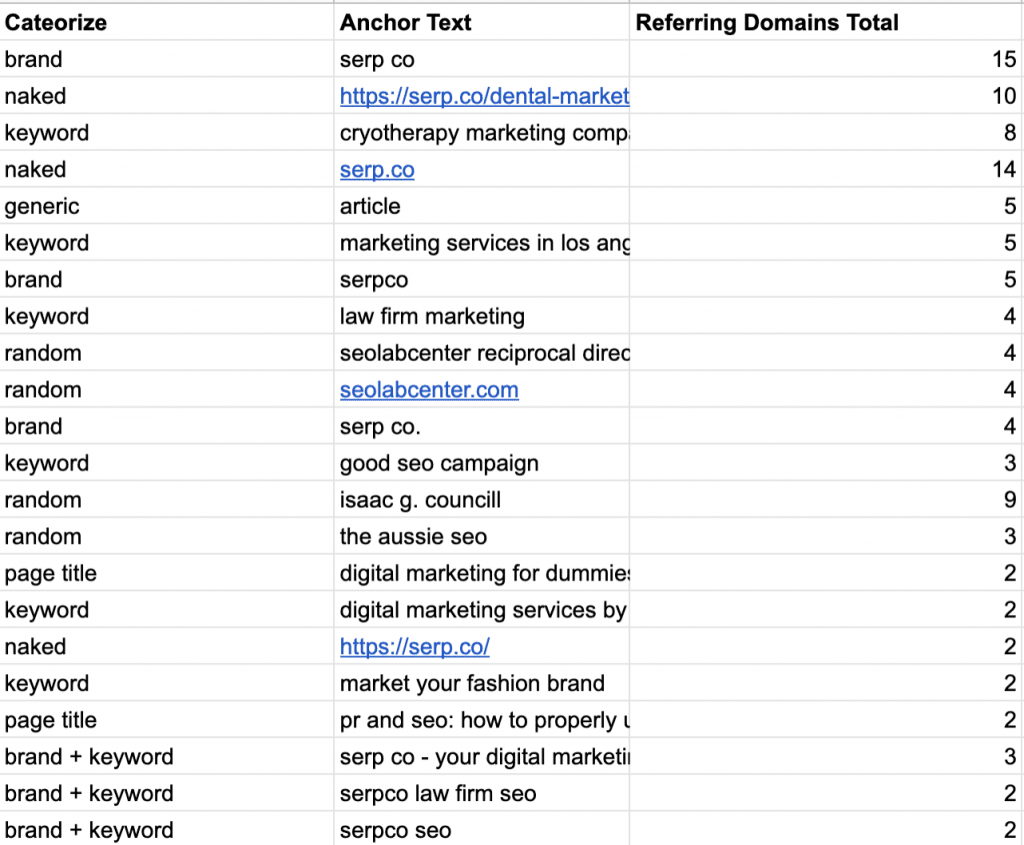This screenshot has height=845, width=1024.
Task: Select the 'digital marketing for dummies' cell
Action: click(481, 573)
